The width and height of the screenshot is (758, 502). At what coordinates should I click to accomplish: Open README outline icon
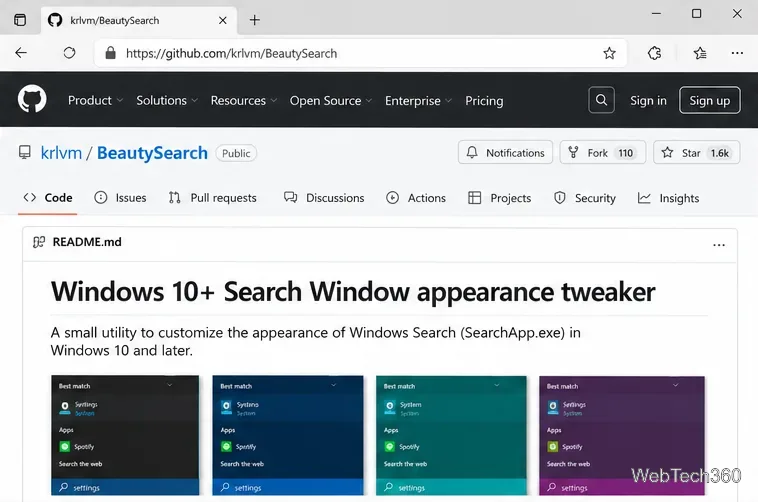pyautogui.click(x=39, y=242)
